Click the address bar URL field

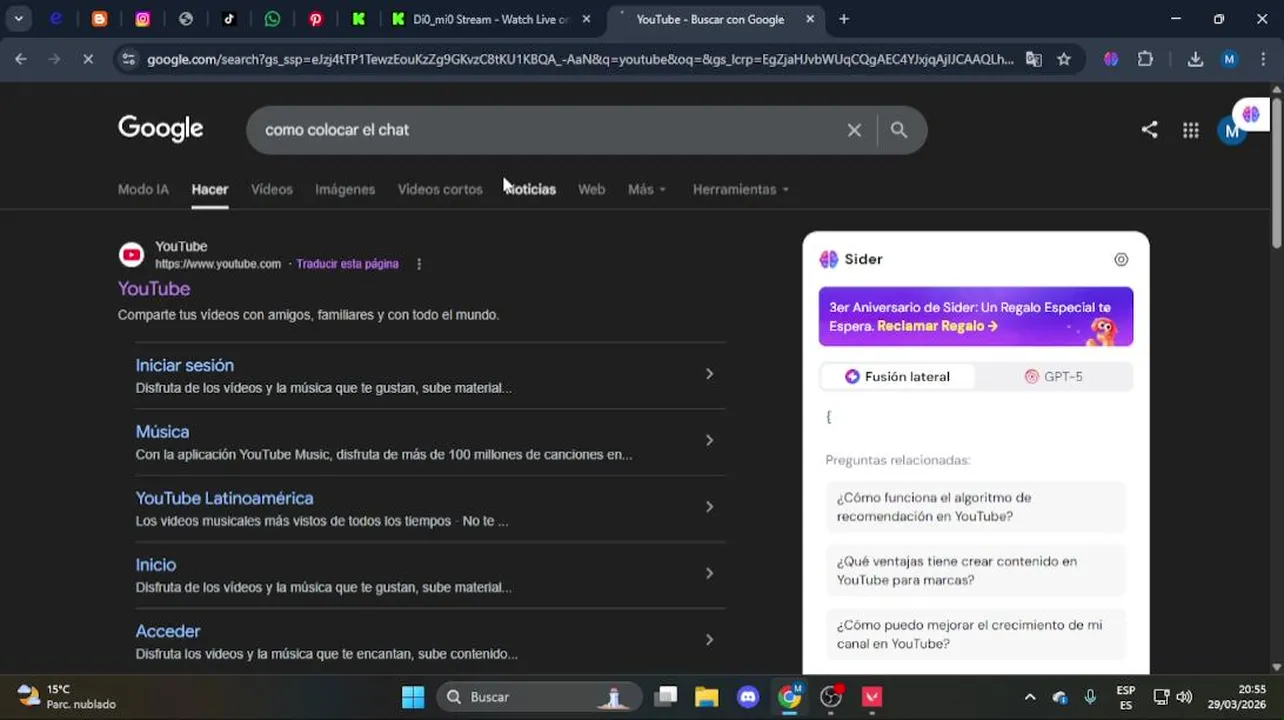tap(580, 60)
